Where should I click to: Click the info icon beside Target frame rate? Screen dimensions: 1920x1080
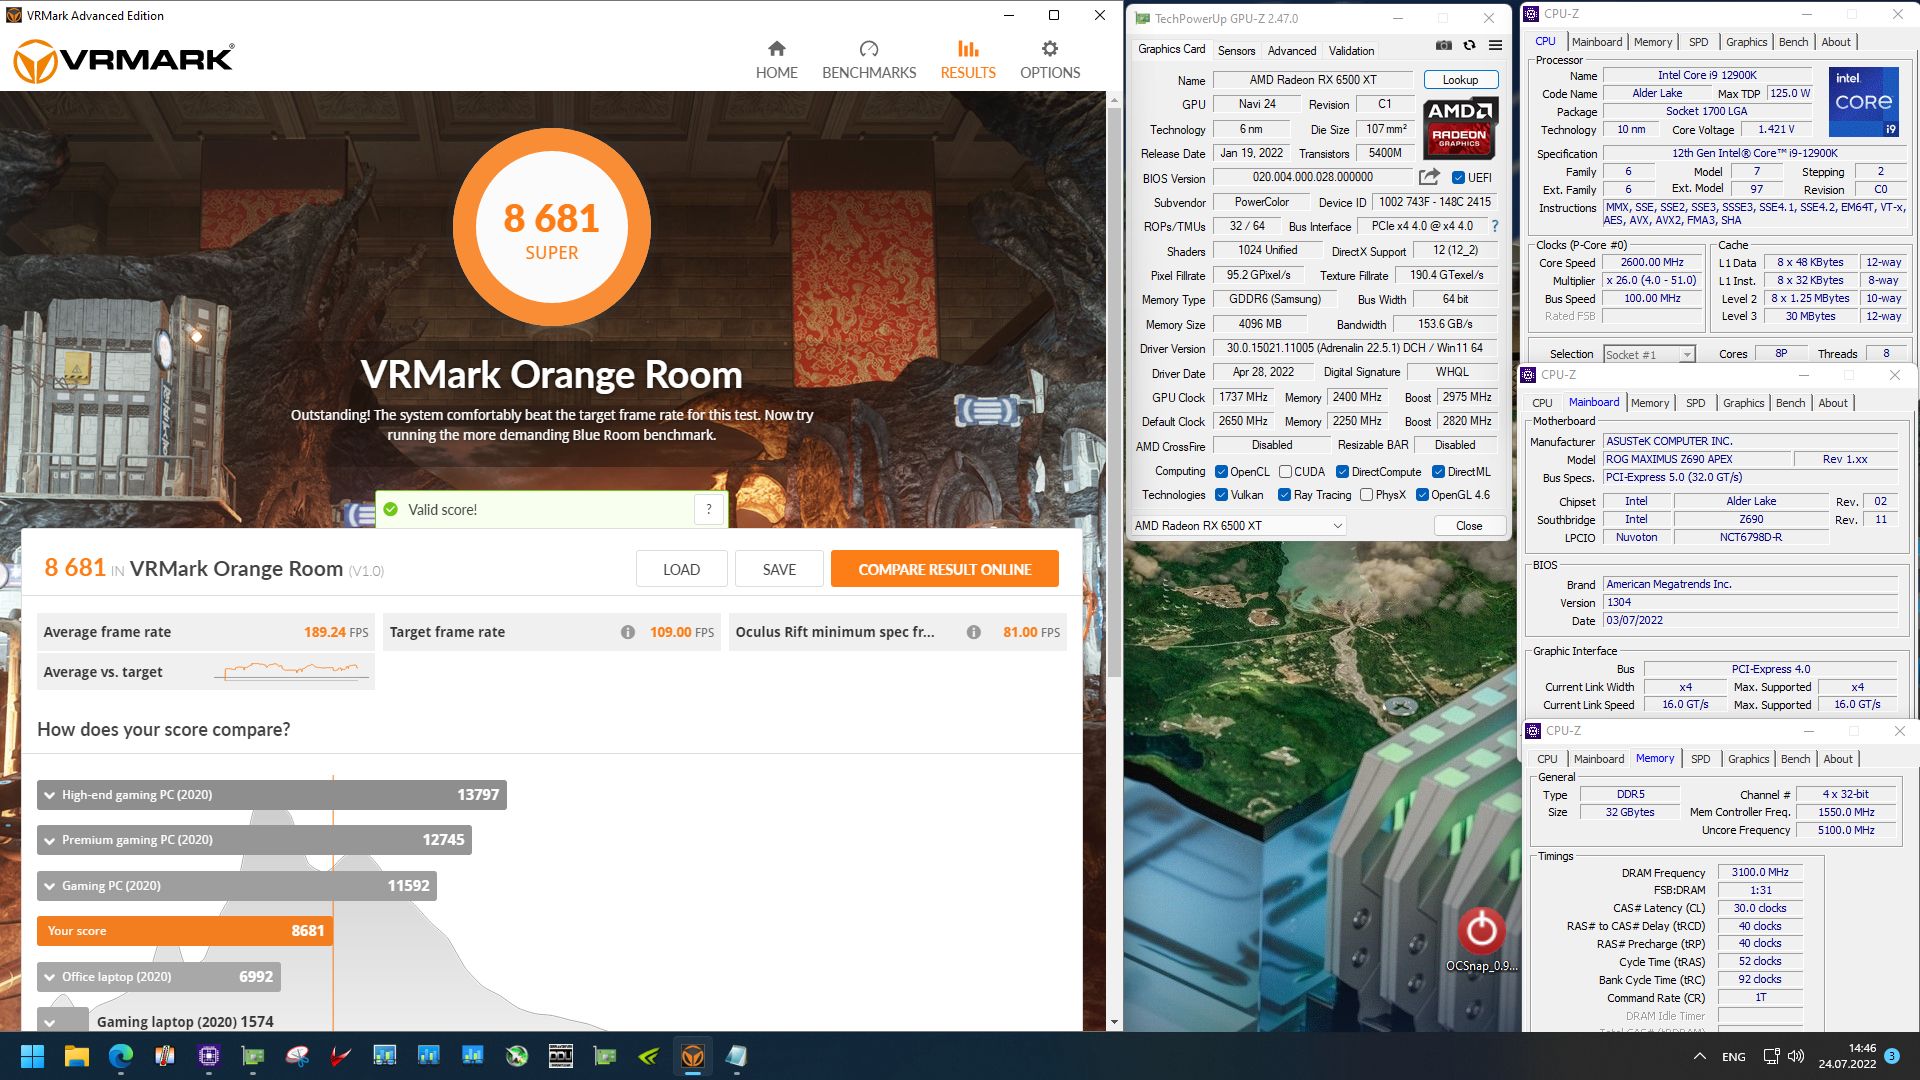click(627, 632)
